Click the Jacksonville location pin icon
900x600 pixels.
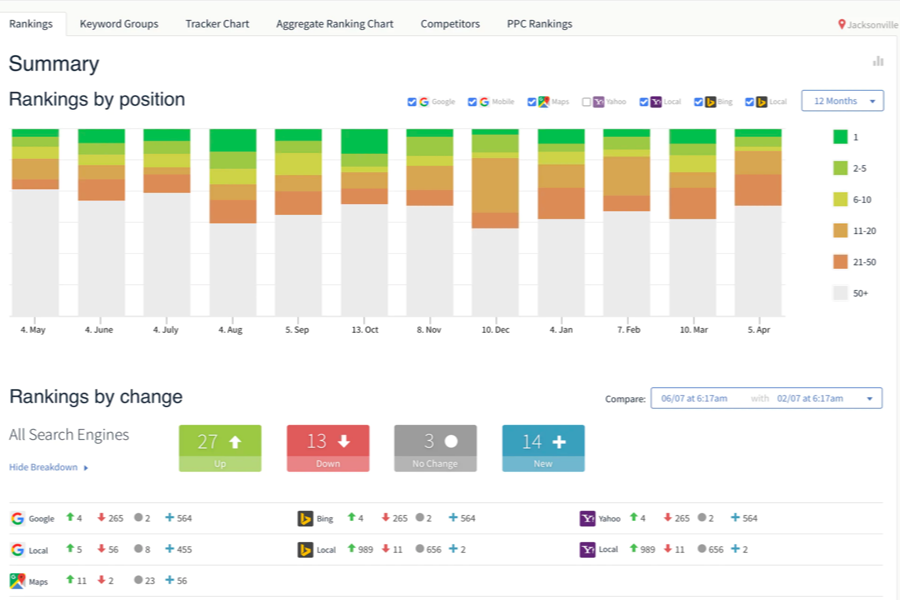[841, 24]
